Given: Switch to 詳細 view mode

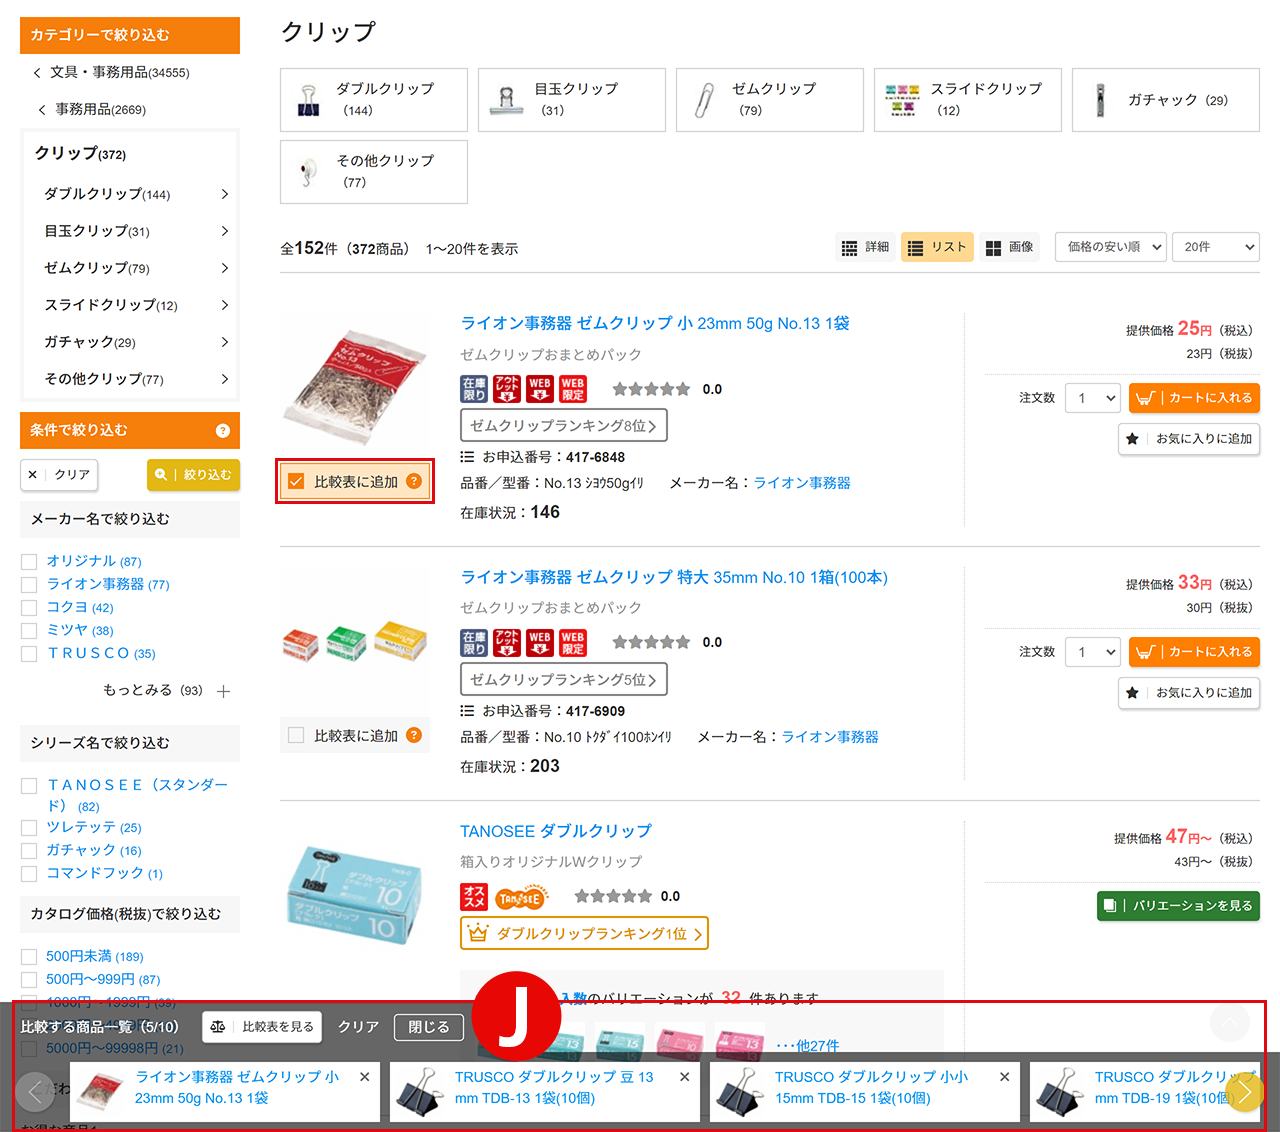Looking at the screenshot, I should 866,247.
